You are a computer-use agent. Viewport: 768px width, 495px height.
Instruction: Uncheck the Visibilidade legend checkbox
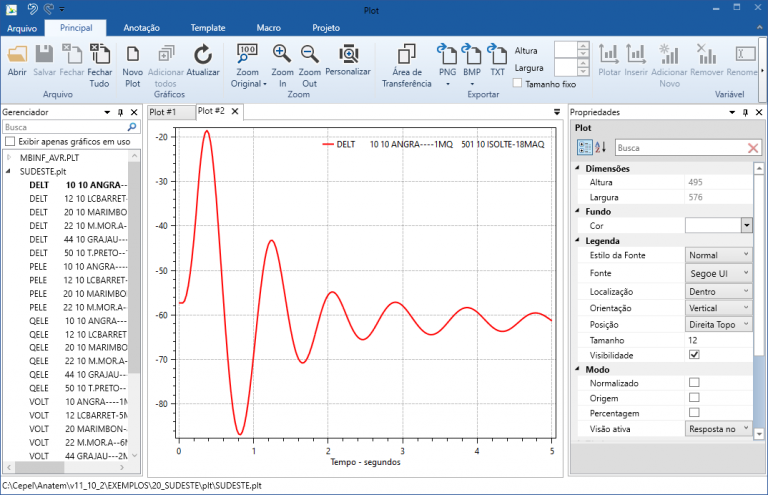click(694, 355)
